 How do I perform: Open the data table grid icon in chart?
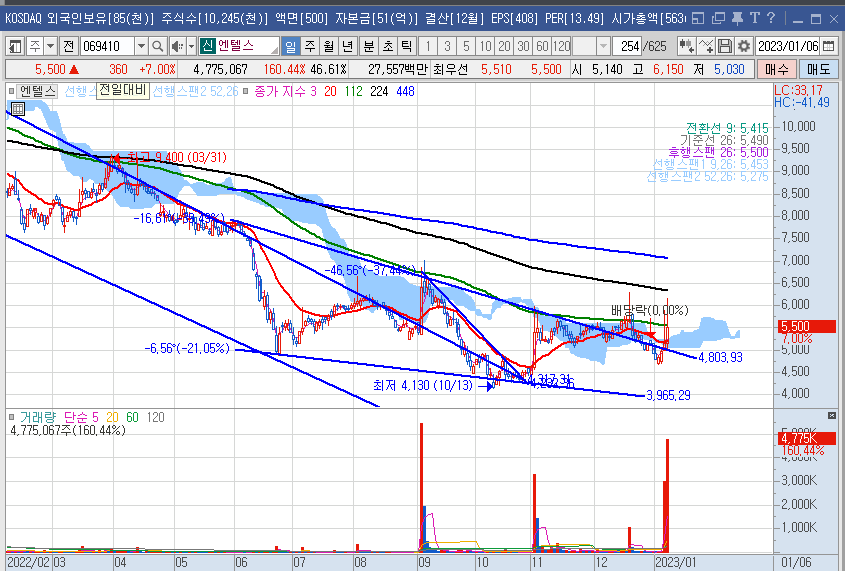(x=18, y=109)
